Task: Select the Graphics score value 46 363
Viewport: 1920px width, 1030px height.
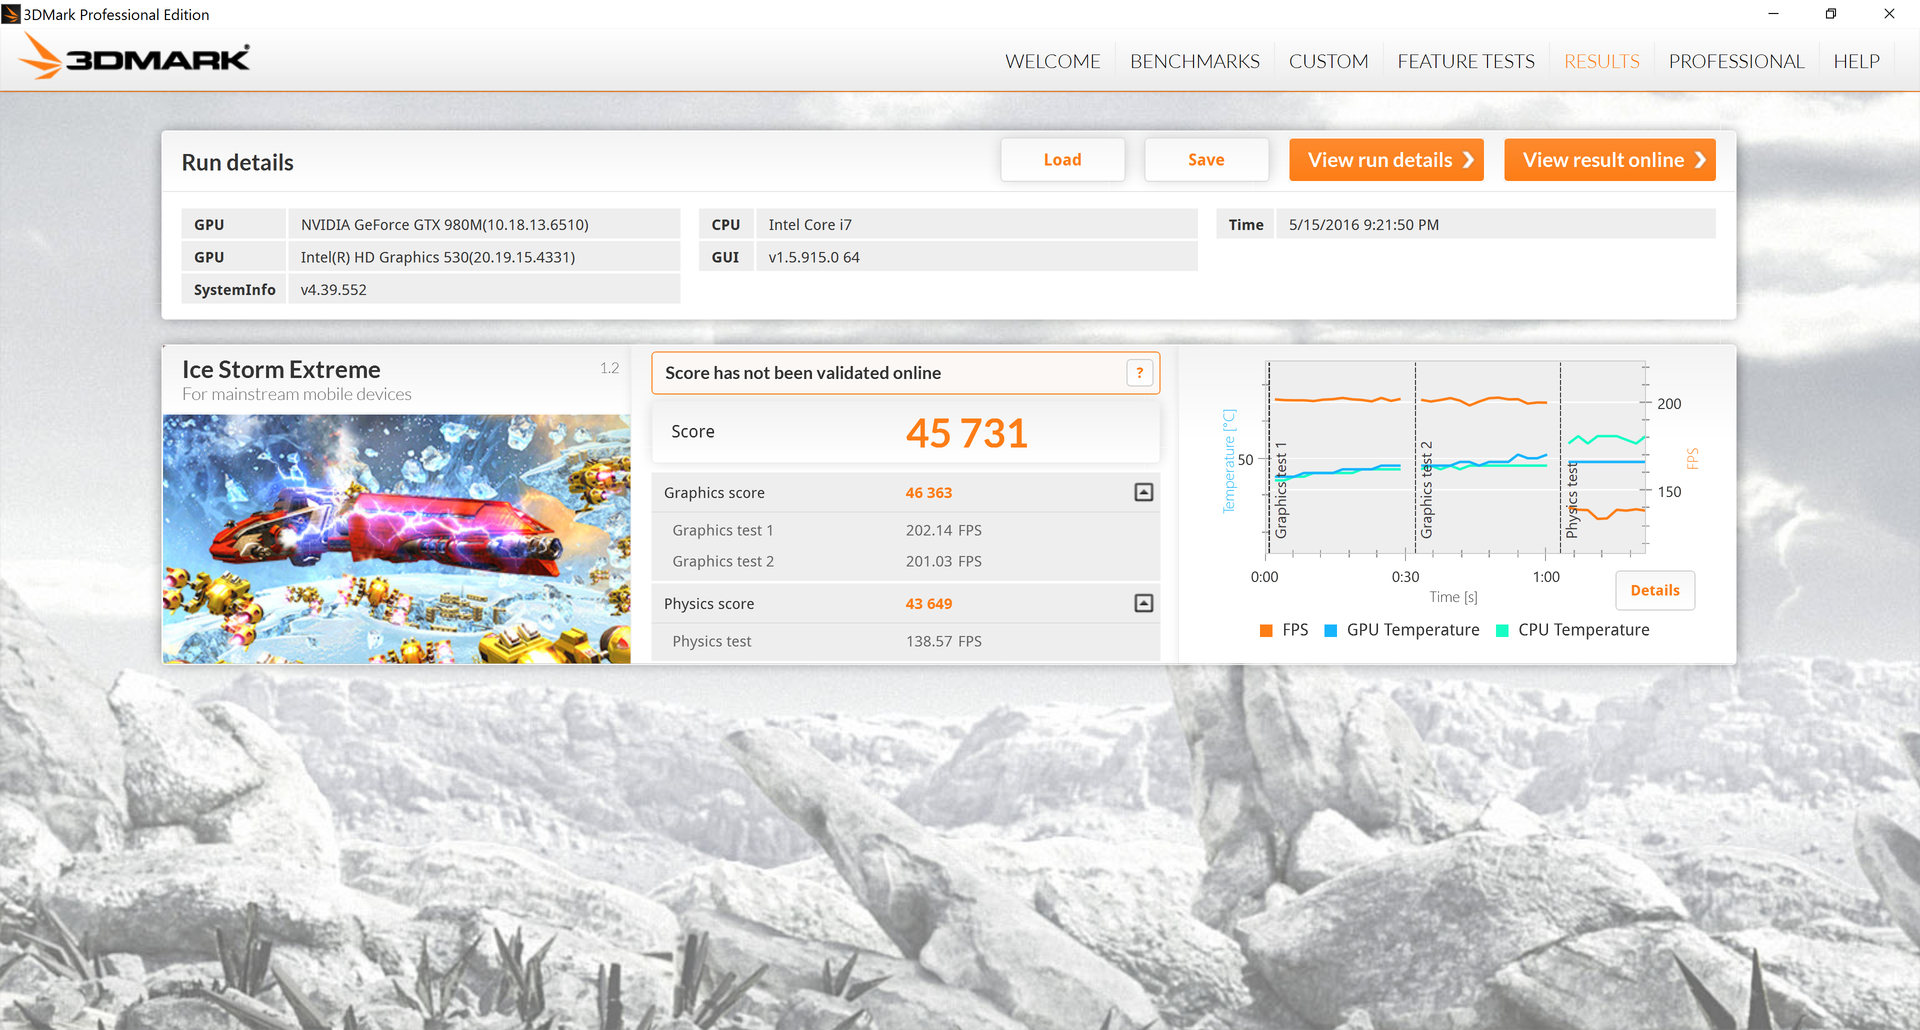Action: coord(929,493)
